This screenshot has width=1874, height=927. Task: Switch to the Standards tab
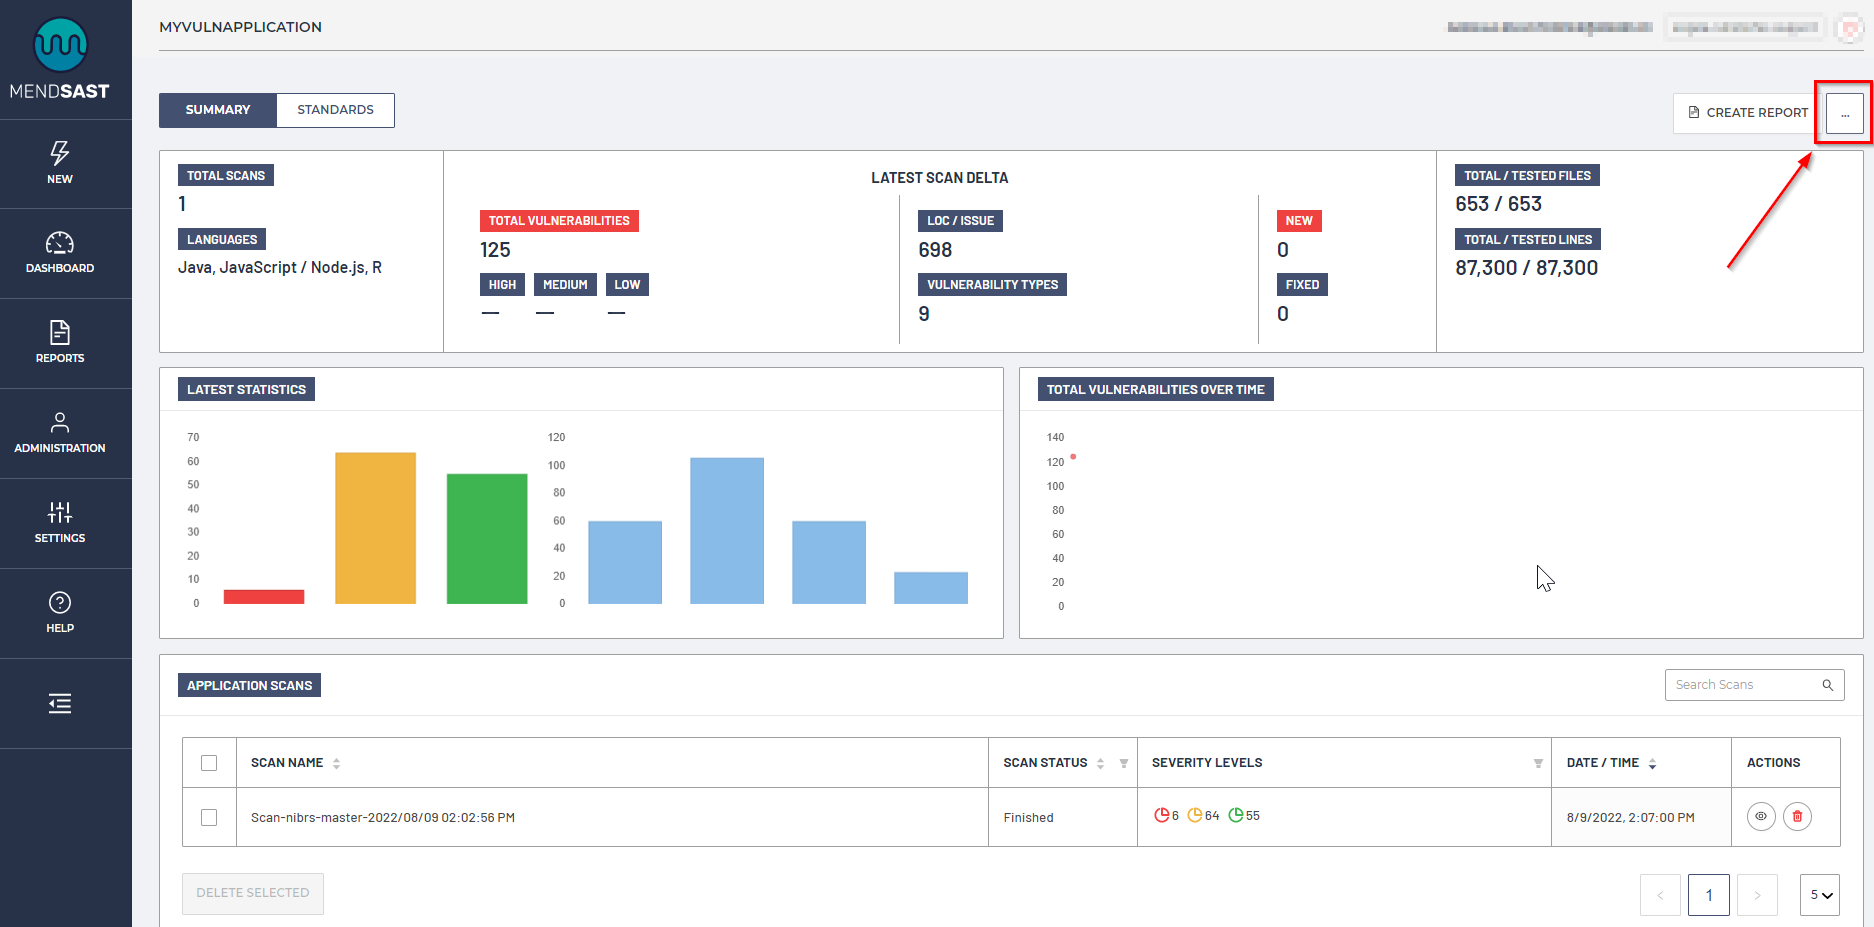click(335, 110)
